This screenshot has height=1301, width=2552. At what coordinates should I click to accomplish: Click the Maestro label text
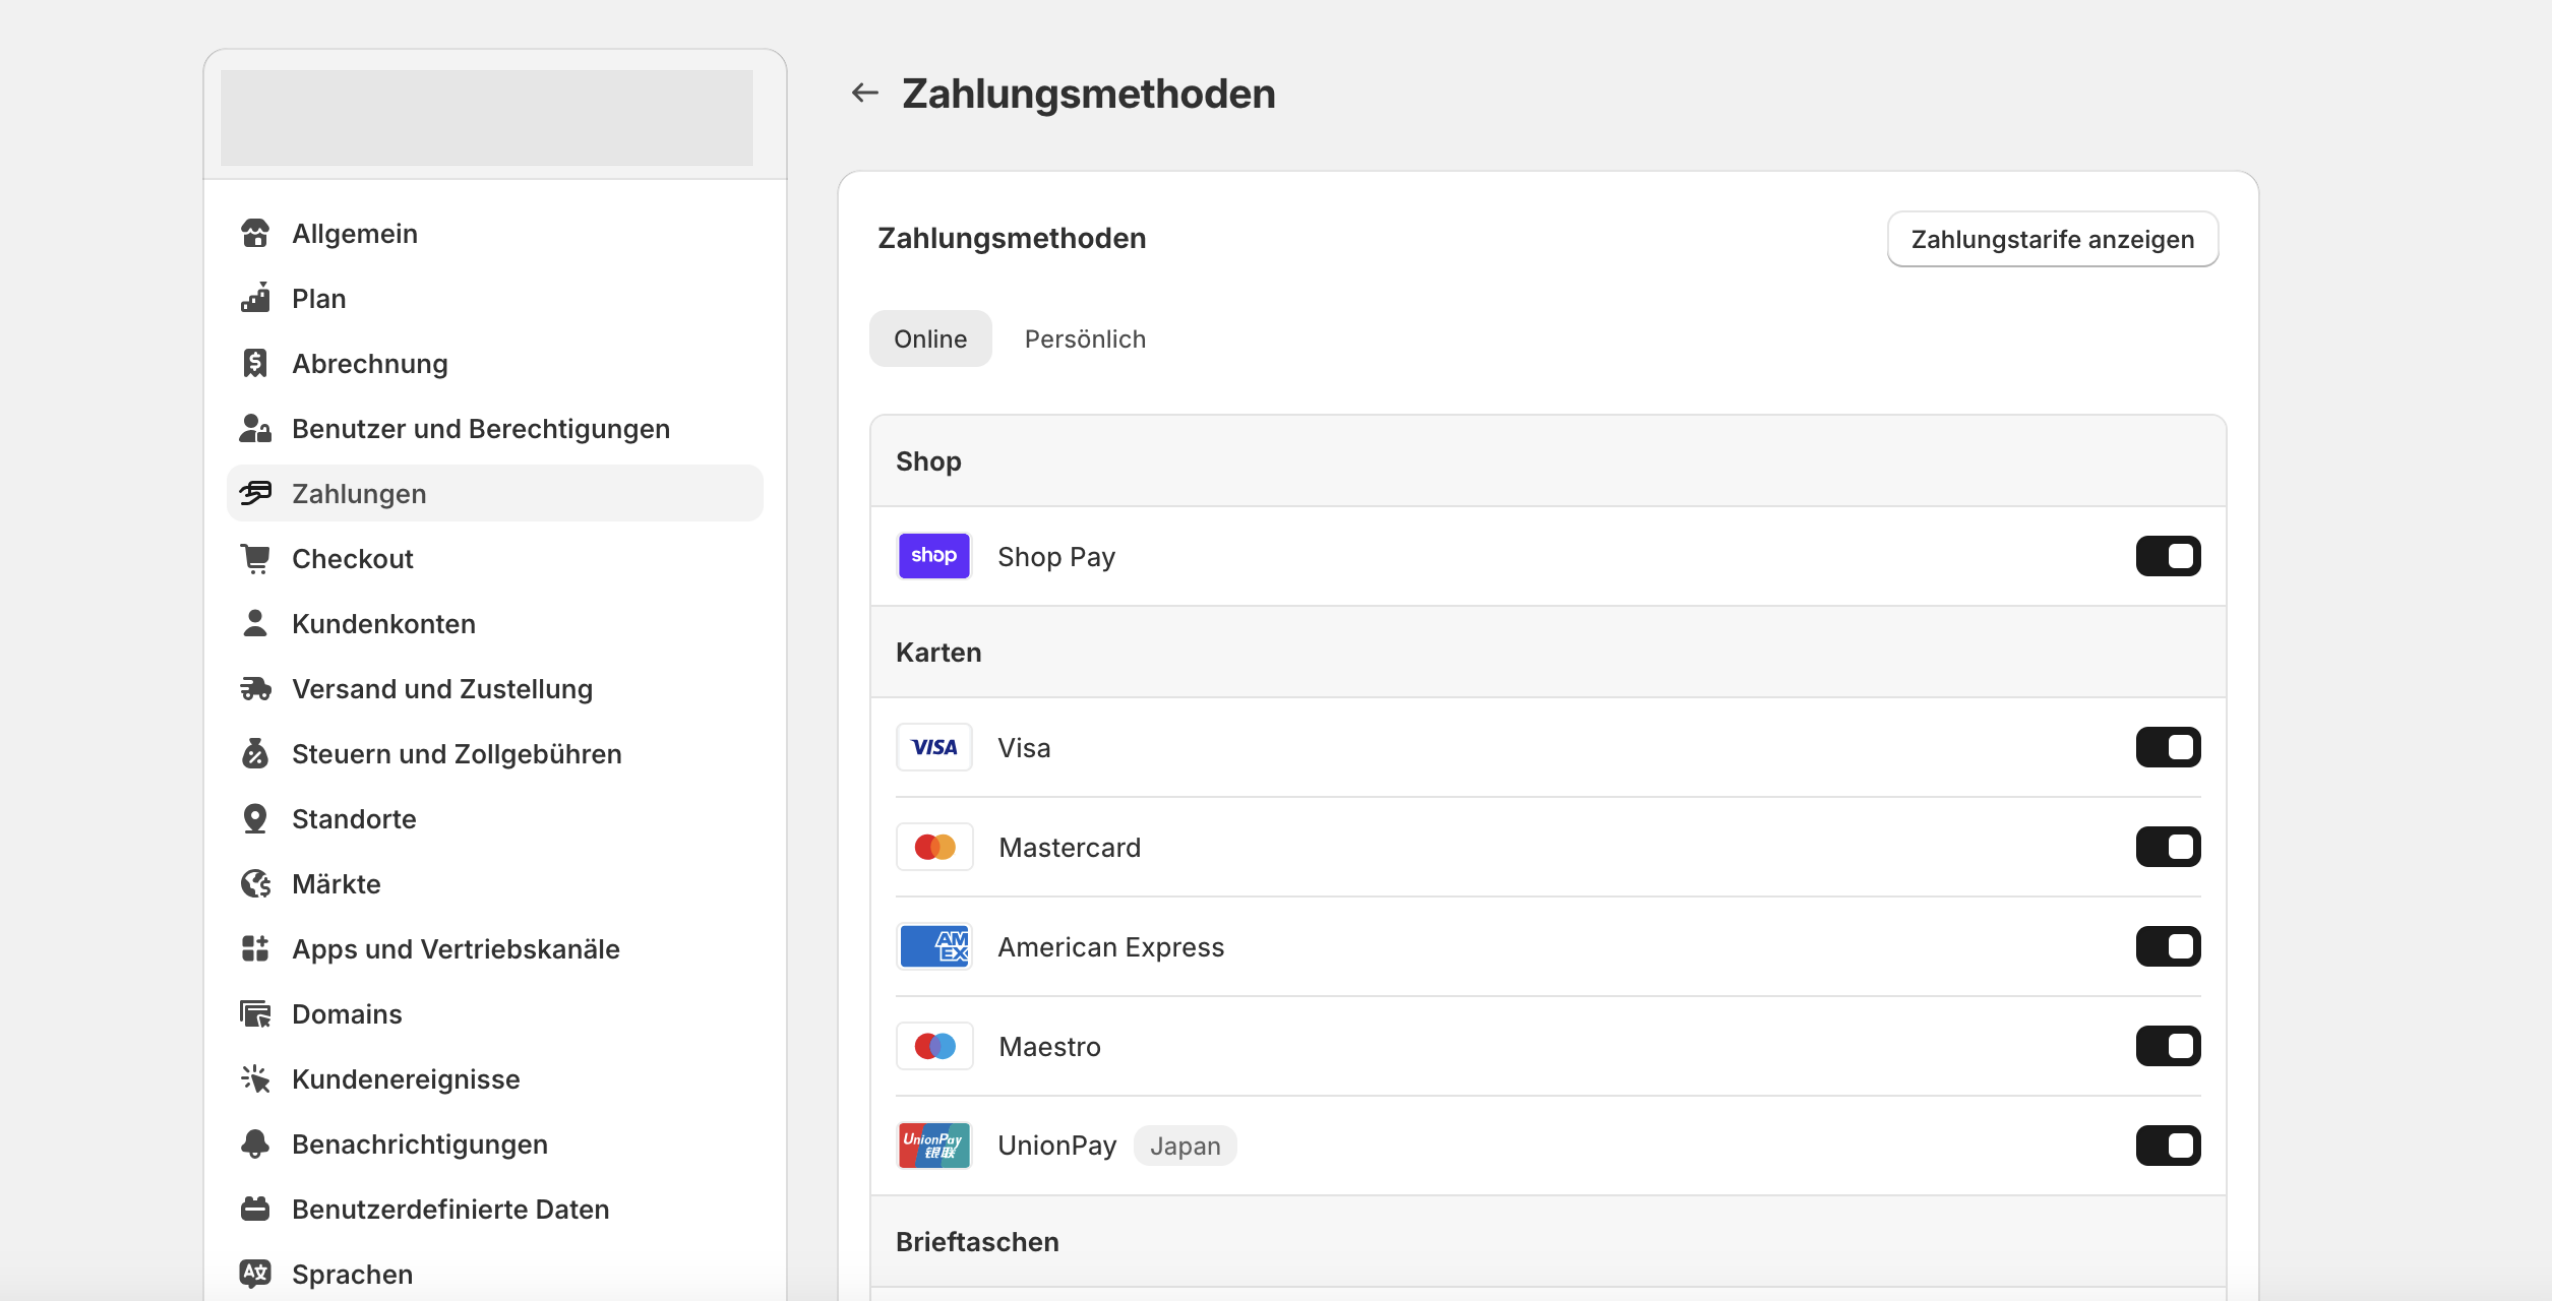1050,1046
